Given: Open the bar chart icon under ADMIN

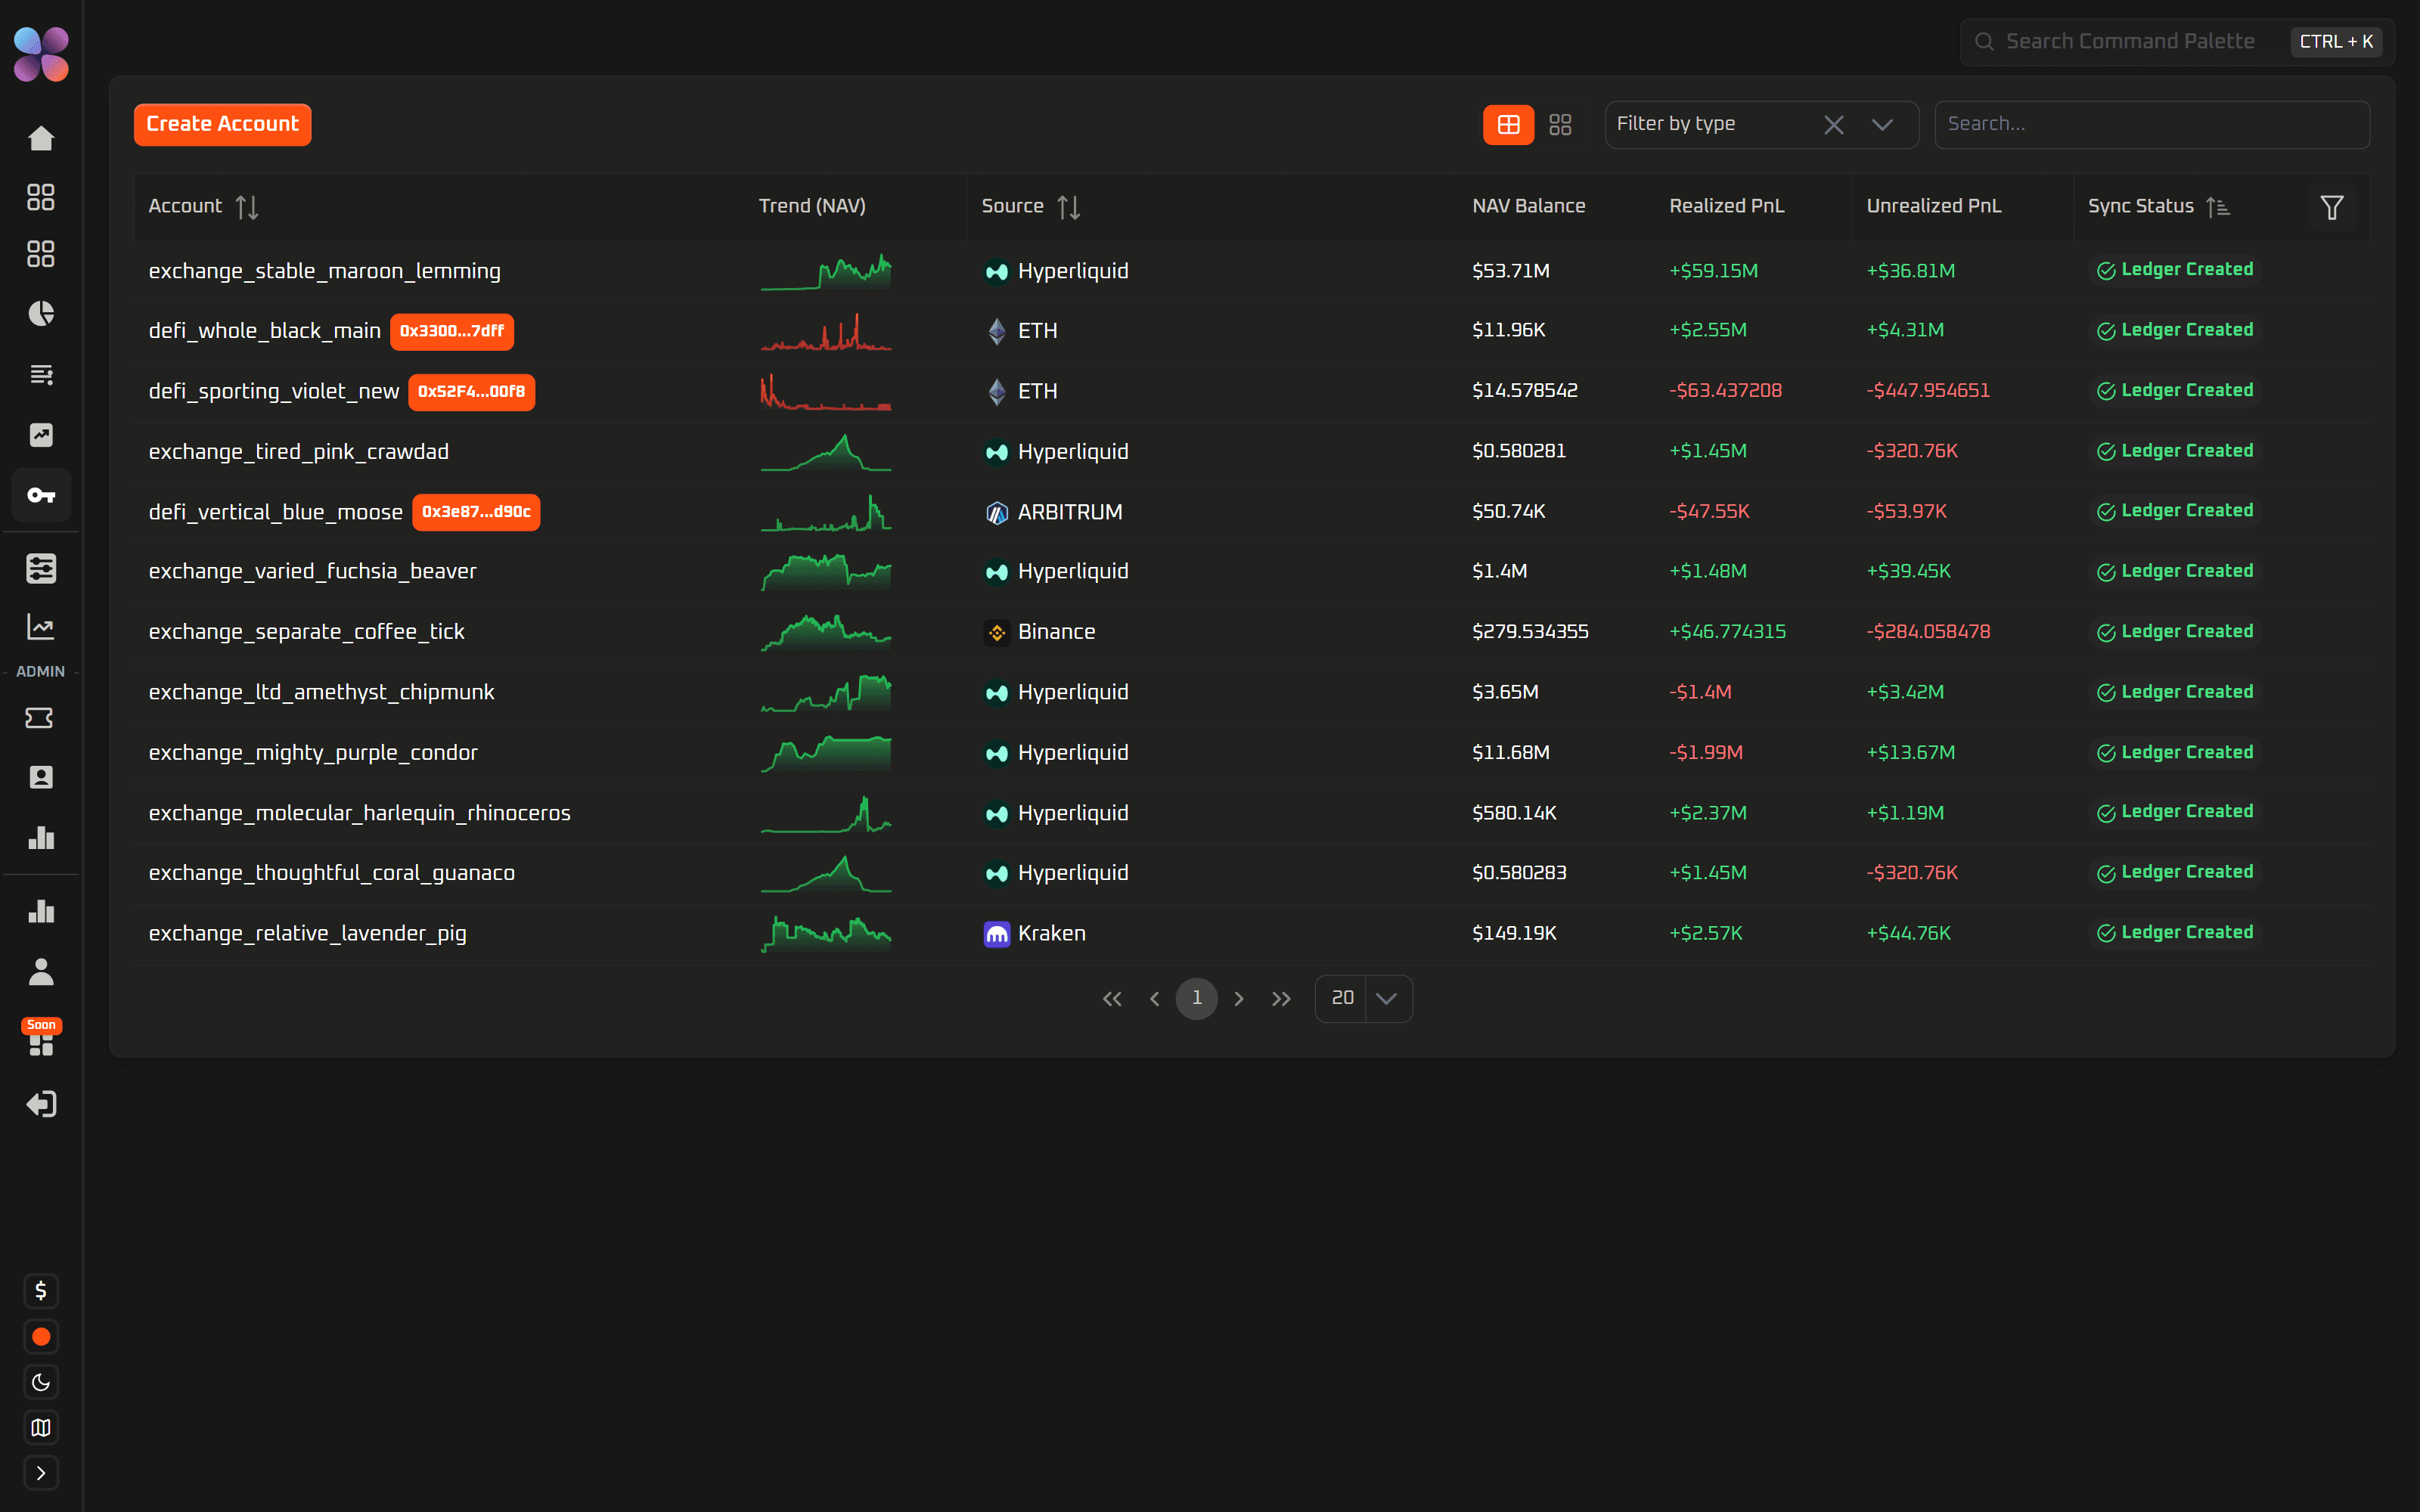Looking at the screenshot, I should pos(41,837).
